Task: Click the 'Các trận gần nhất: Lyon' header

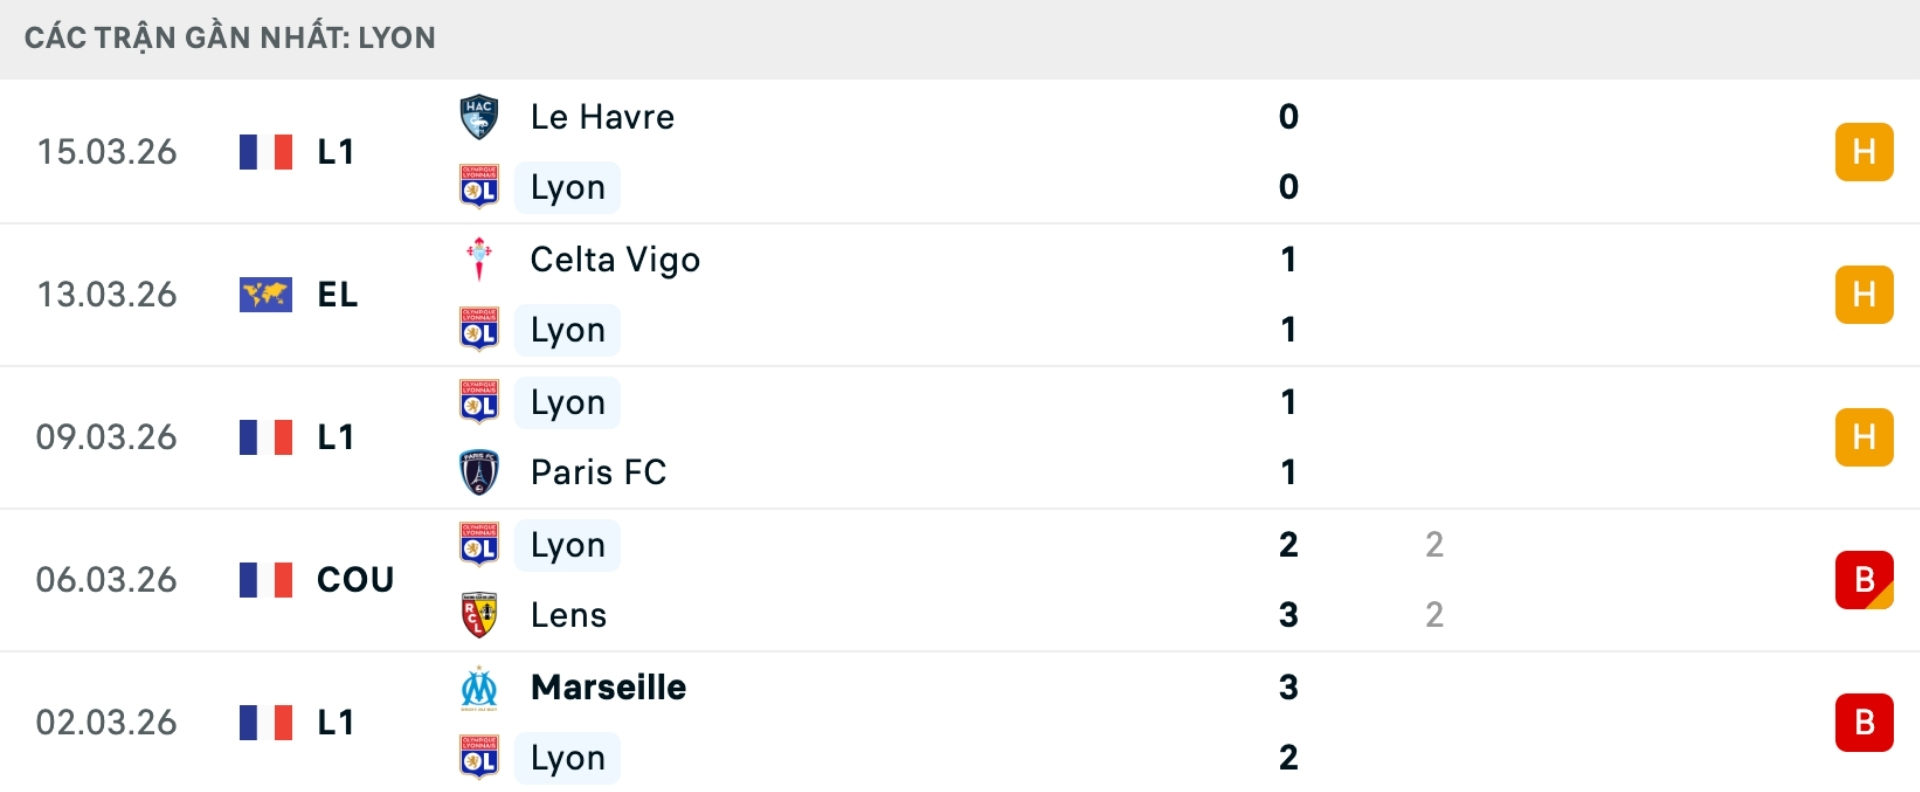Action: 230,38
